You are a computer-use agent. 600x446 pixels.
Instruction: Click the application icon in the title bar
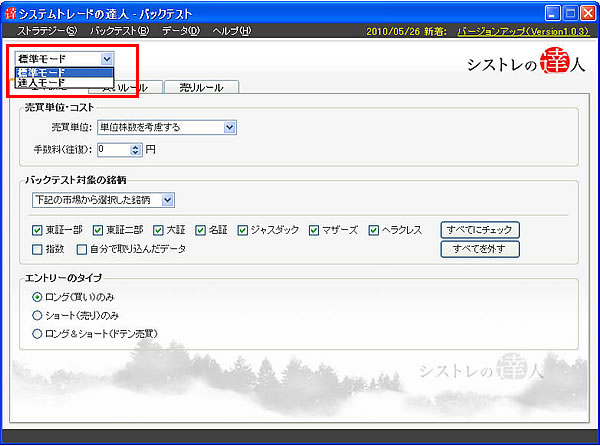tap(11, 13)
